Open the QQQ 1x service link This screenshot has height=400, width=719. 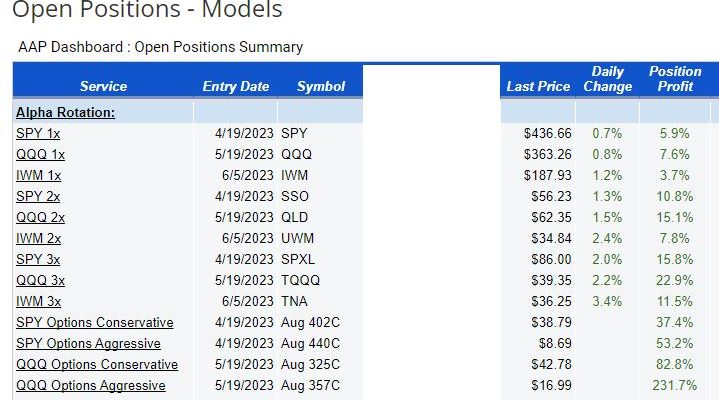40,155
